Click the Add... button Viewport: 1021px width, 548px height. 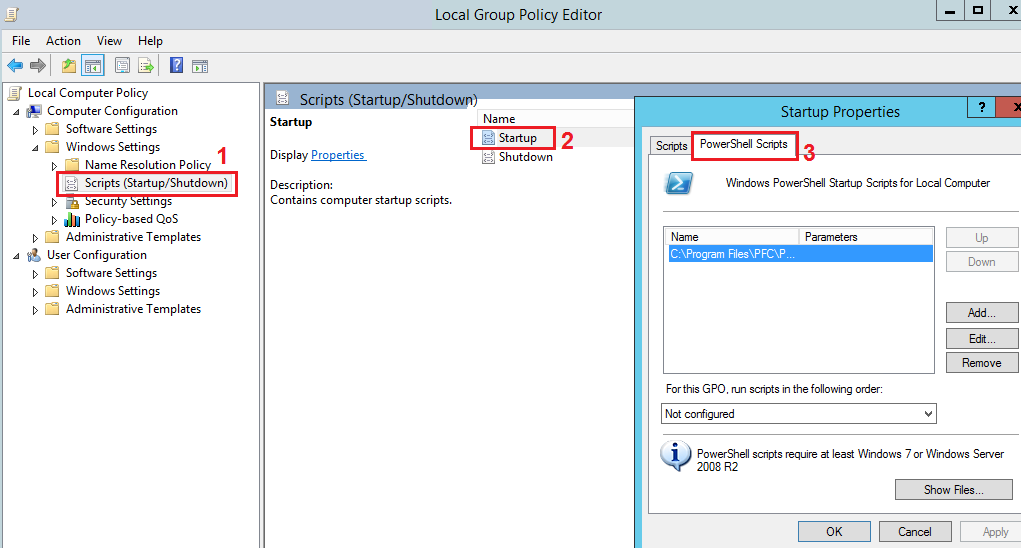click(x=981, y=313)
